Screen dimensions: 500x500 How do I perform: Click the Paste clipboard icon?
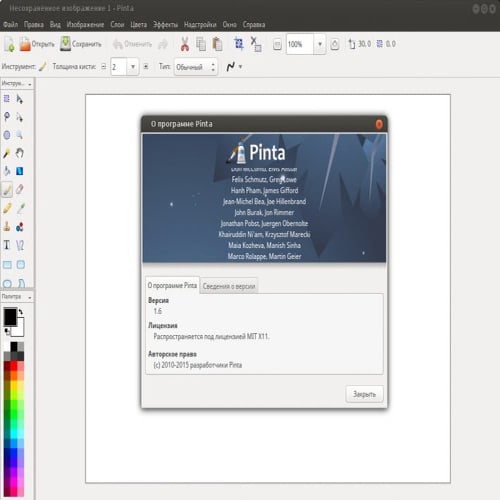pyautogui.click(x=217, y=44)
